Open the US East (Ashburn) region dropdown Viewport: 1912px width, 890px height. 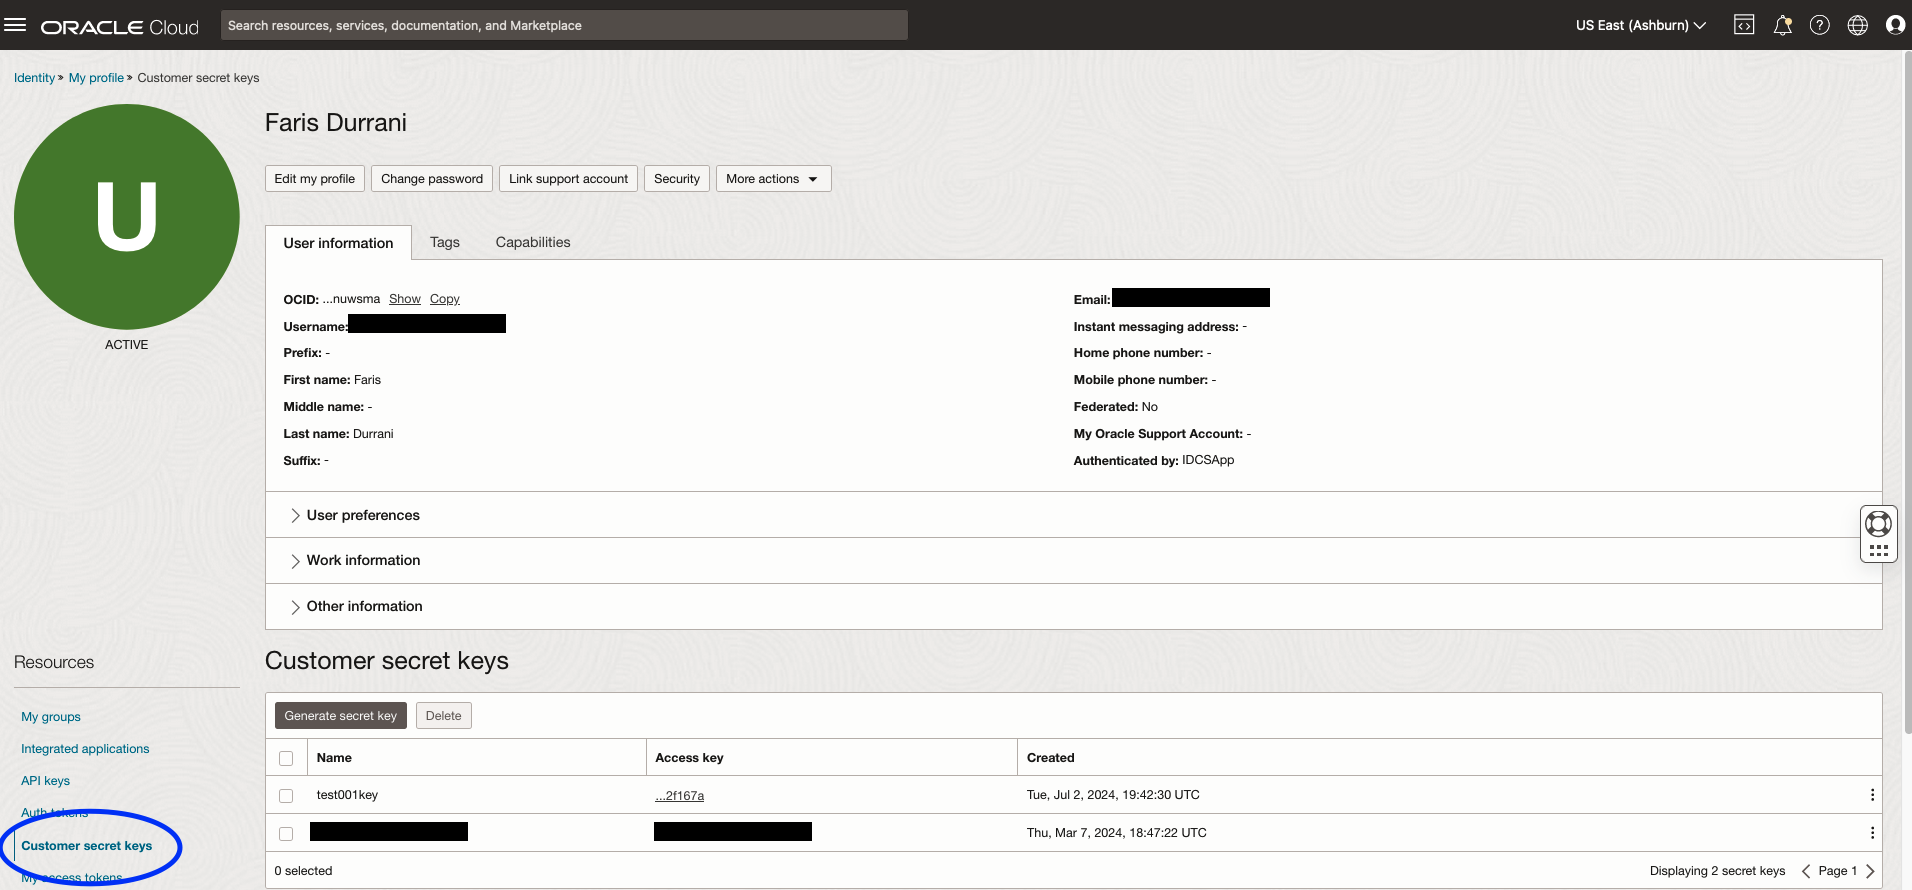pyautogui.click(x=1641, y=25)
